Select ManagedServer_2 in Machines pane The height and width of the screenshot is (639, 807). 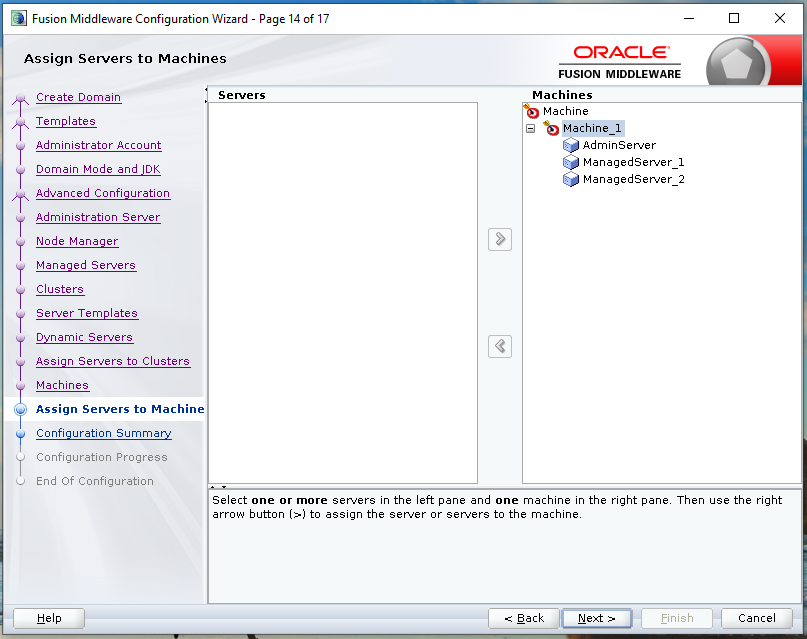[x=634, y=179]
